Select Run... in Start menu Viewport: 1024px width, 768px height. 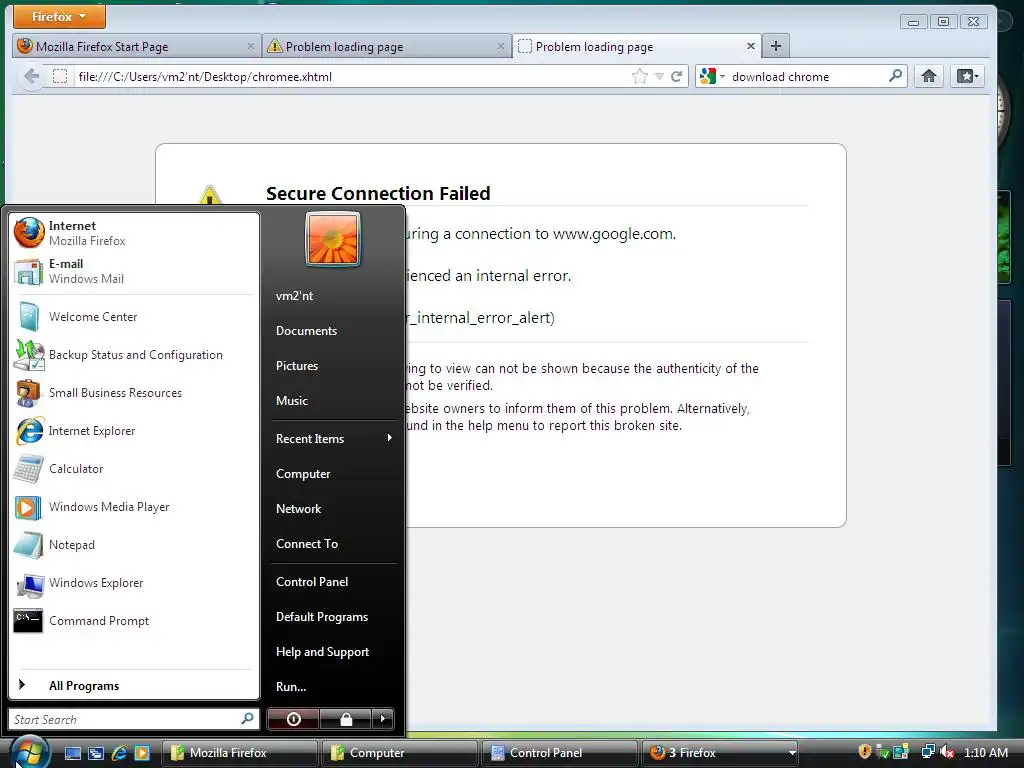click(x=333, y=686)
